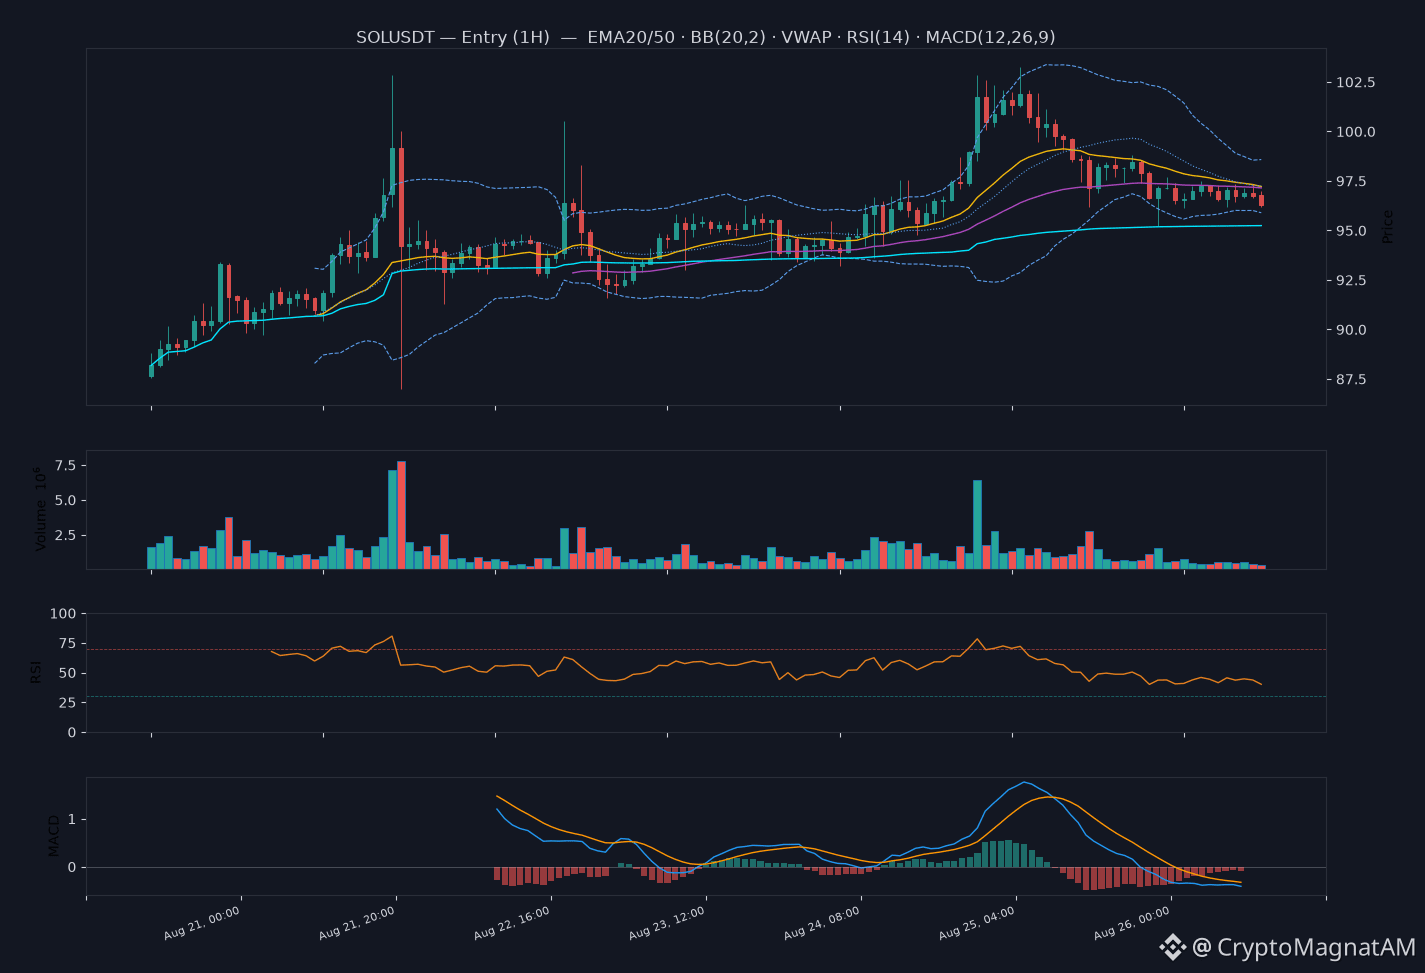This screenshot has width=1425, height=973.
Task: Select the 'Aug 22, 16:00' date label
Action: [513, 924]
